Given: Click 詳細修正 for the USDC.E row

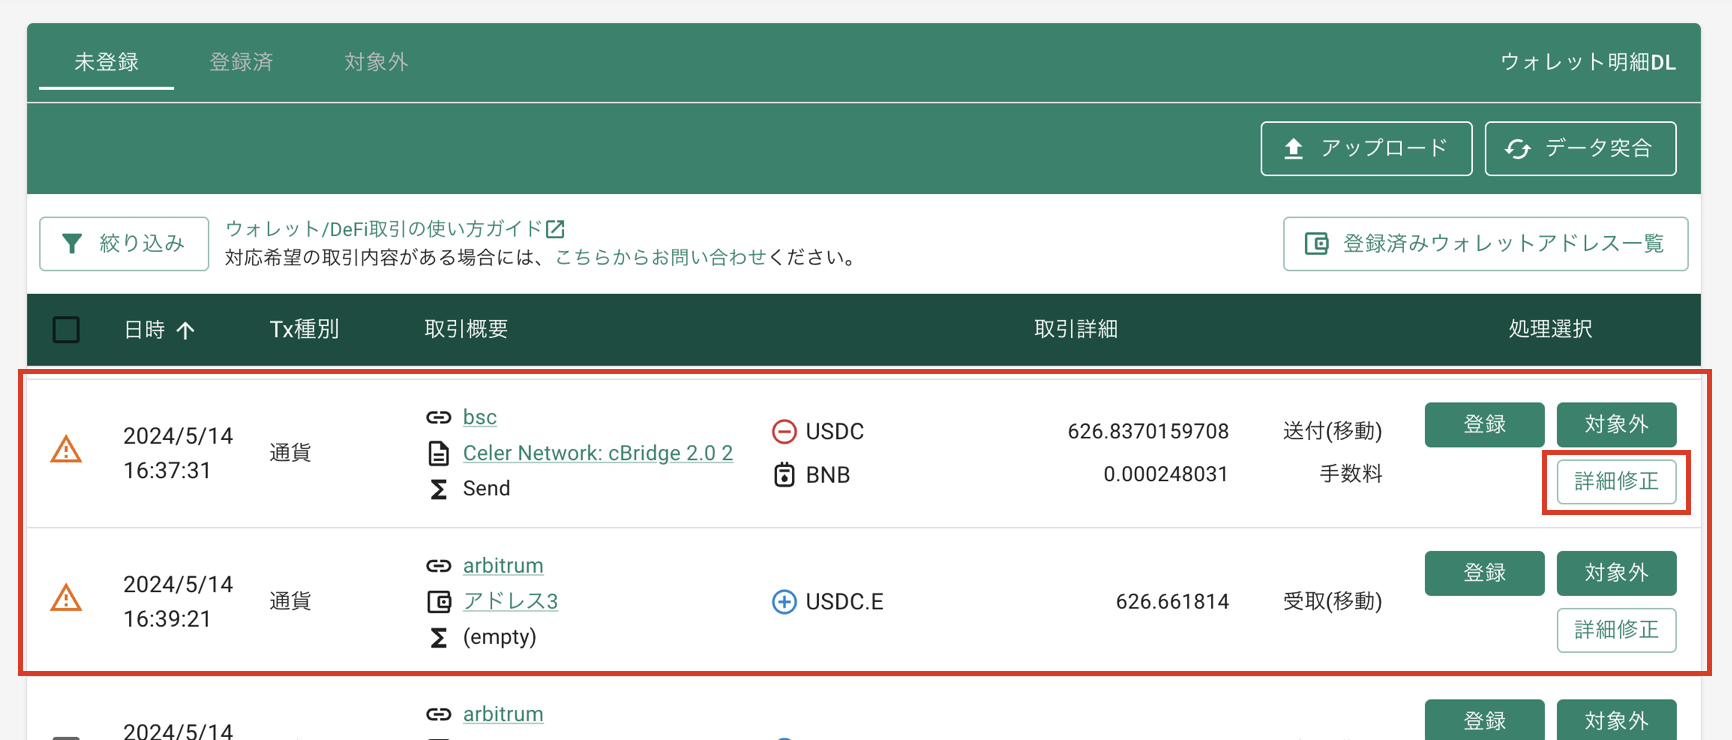Looking at the screenshot, I should click(x=1616, y=630).
